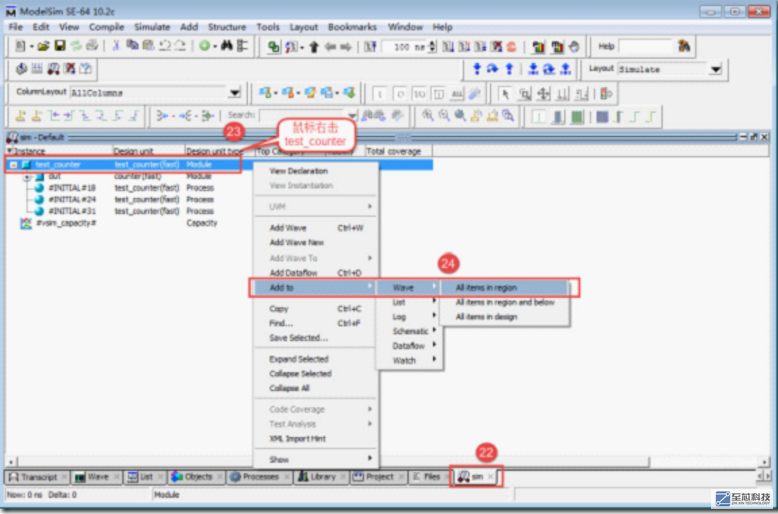
Task: Click into the Search input field
Action: [302, 116]
